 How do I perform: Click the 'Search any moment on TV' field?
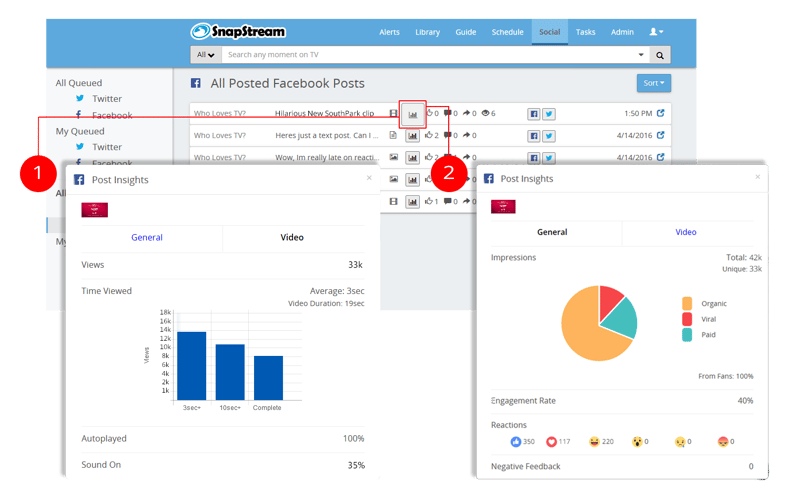(x=430, y=55)
